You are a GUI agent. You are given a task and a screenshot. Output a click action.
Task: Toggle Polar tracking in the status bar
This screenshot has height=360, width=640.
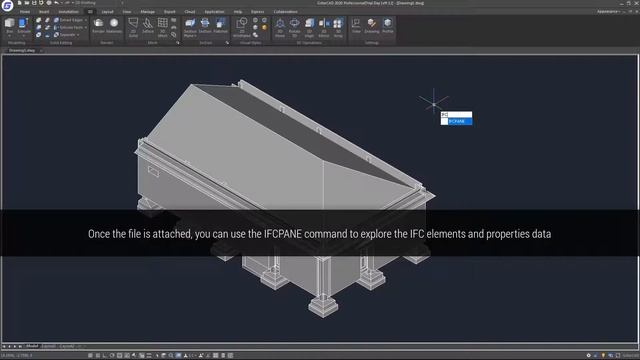pos(112,356)
